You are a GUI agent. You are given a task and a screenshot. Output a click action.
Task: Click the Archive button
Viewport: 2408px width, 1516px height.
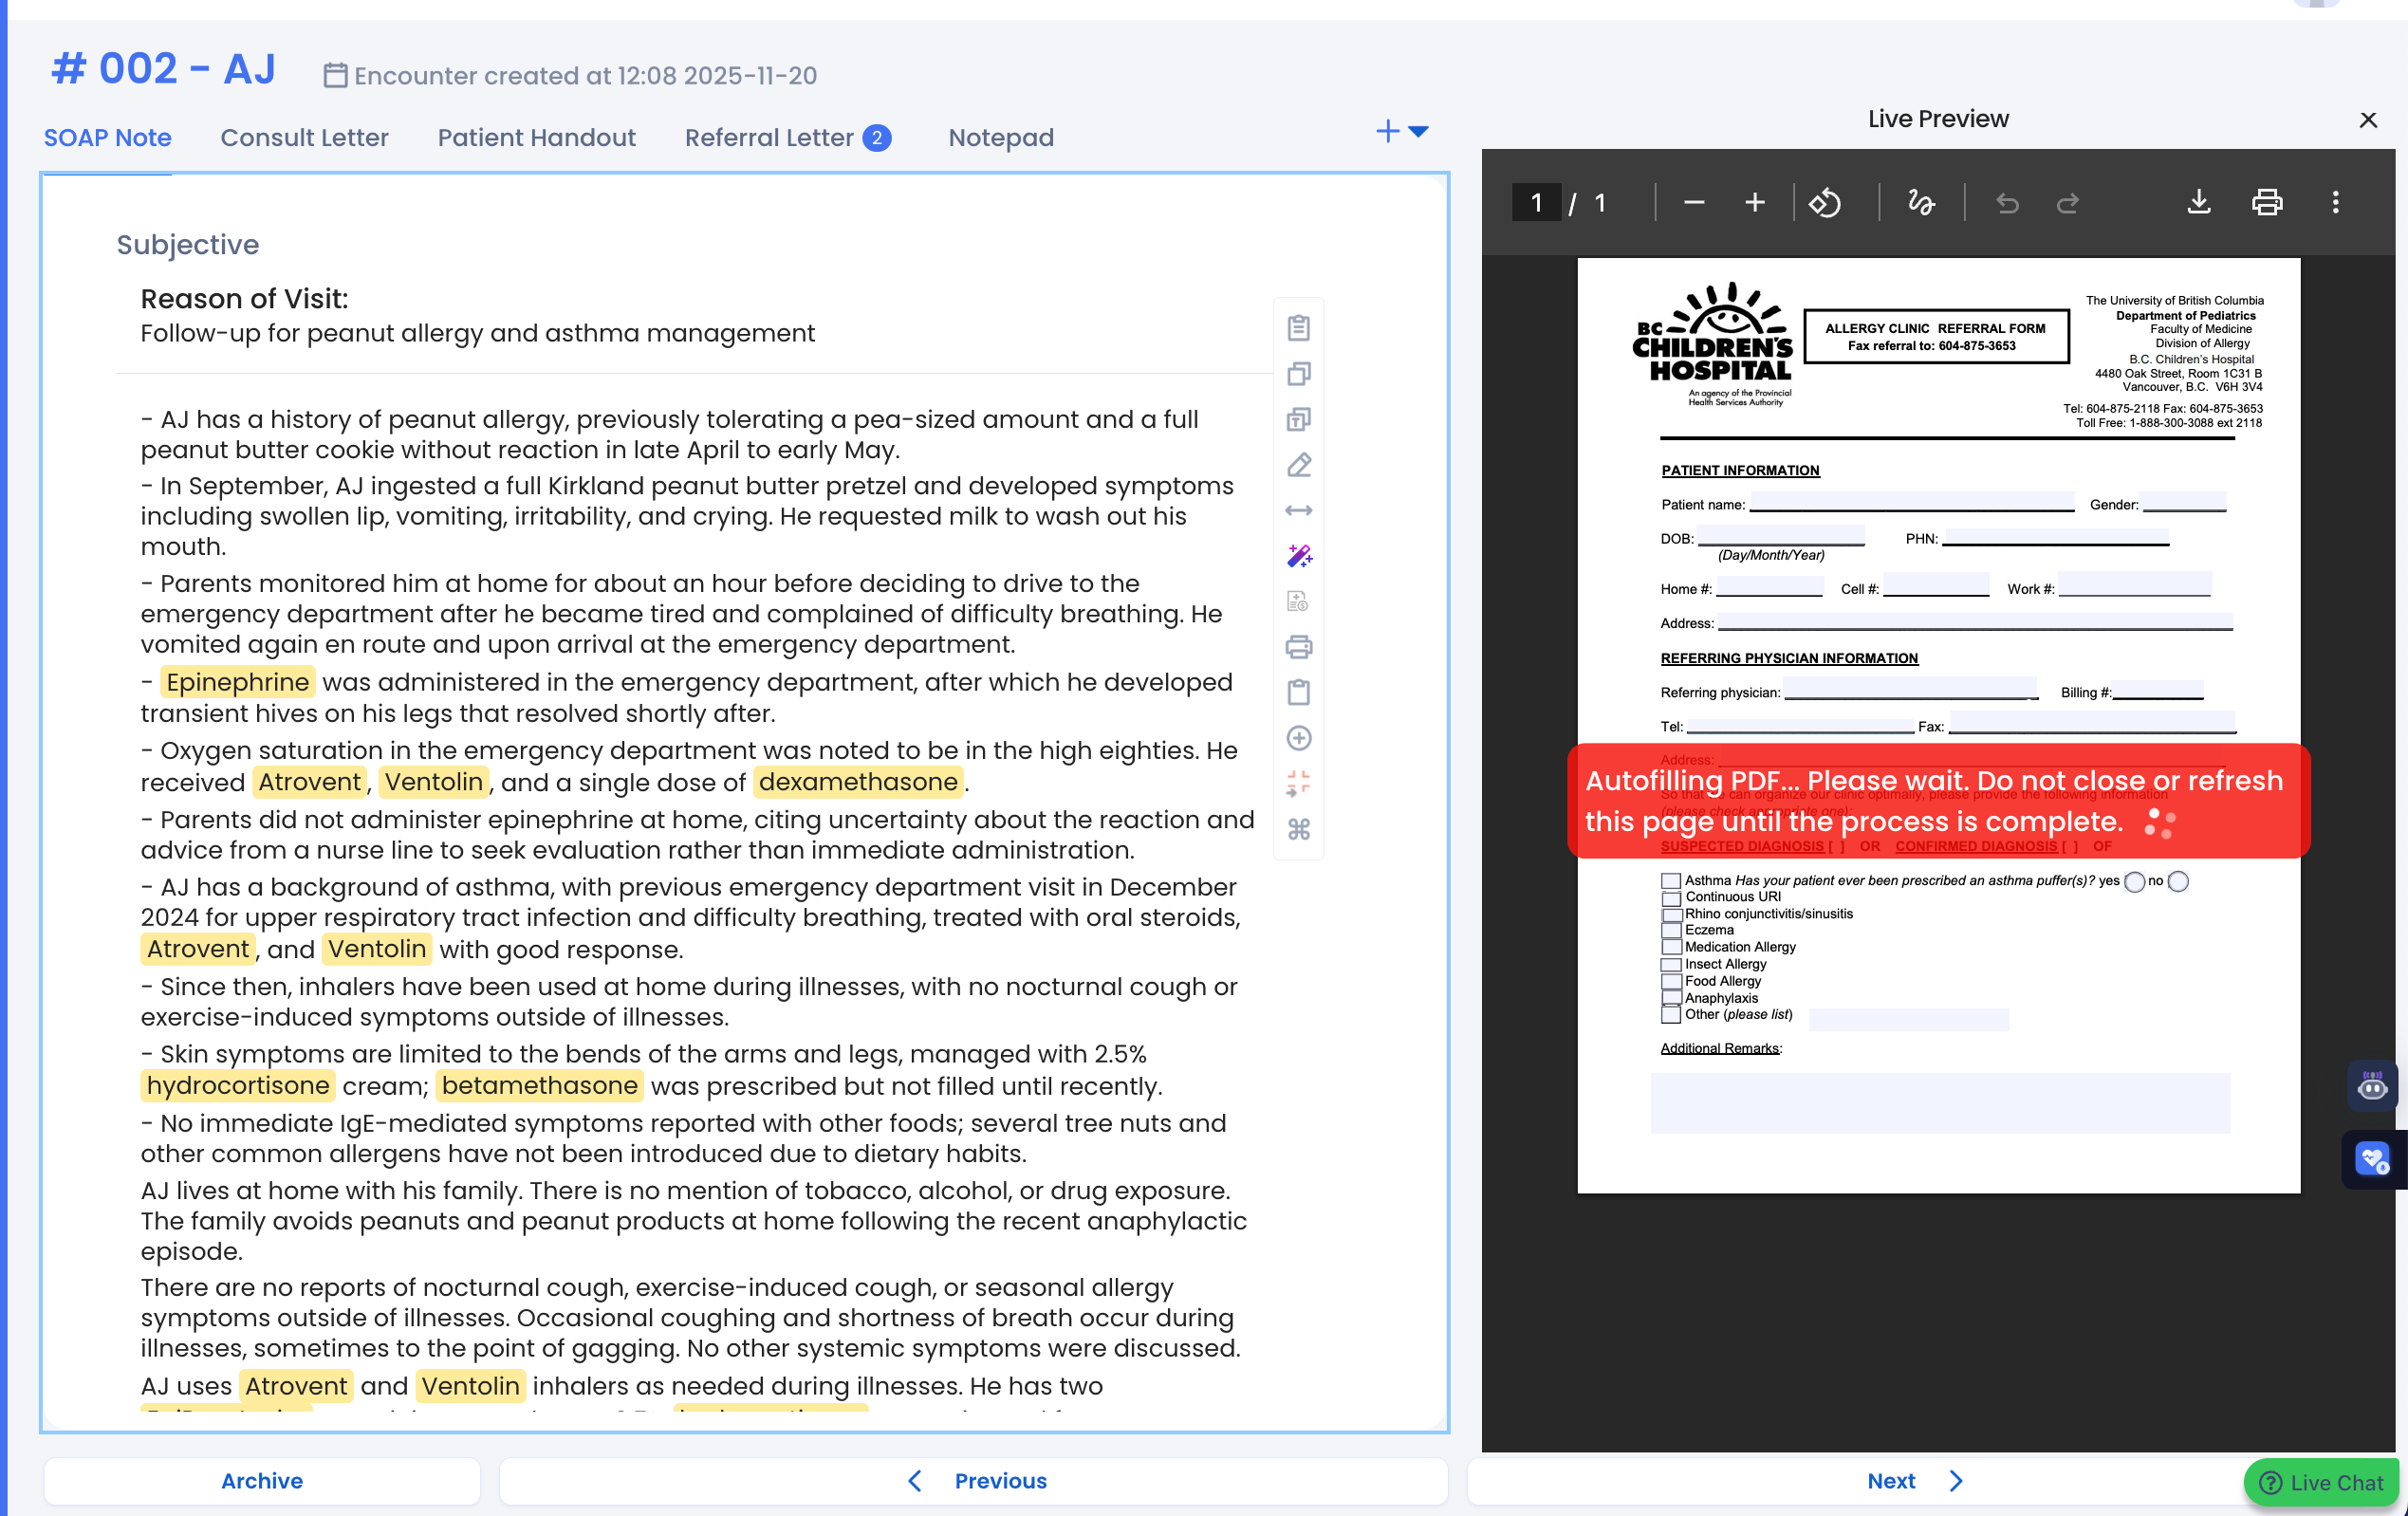click(261, 1481)
